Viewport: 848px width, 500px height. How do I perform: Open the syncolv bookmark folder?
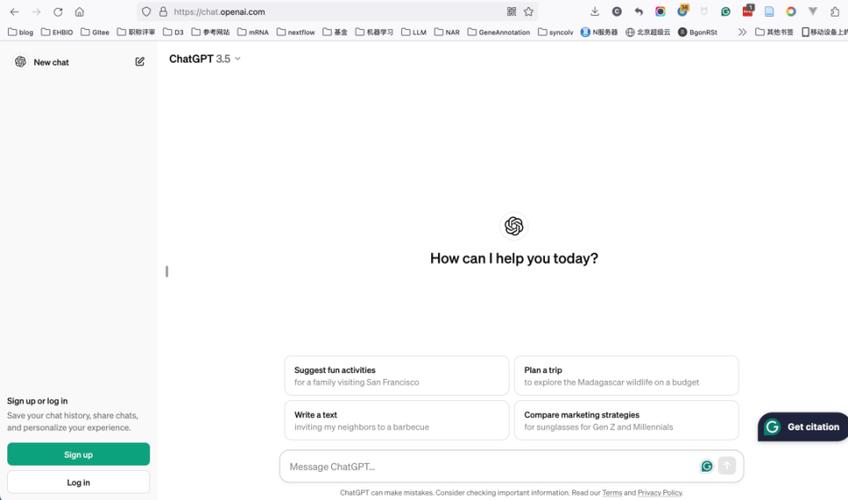pyautogui.click(x=555, y=32)
